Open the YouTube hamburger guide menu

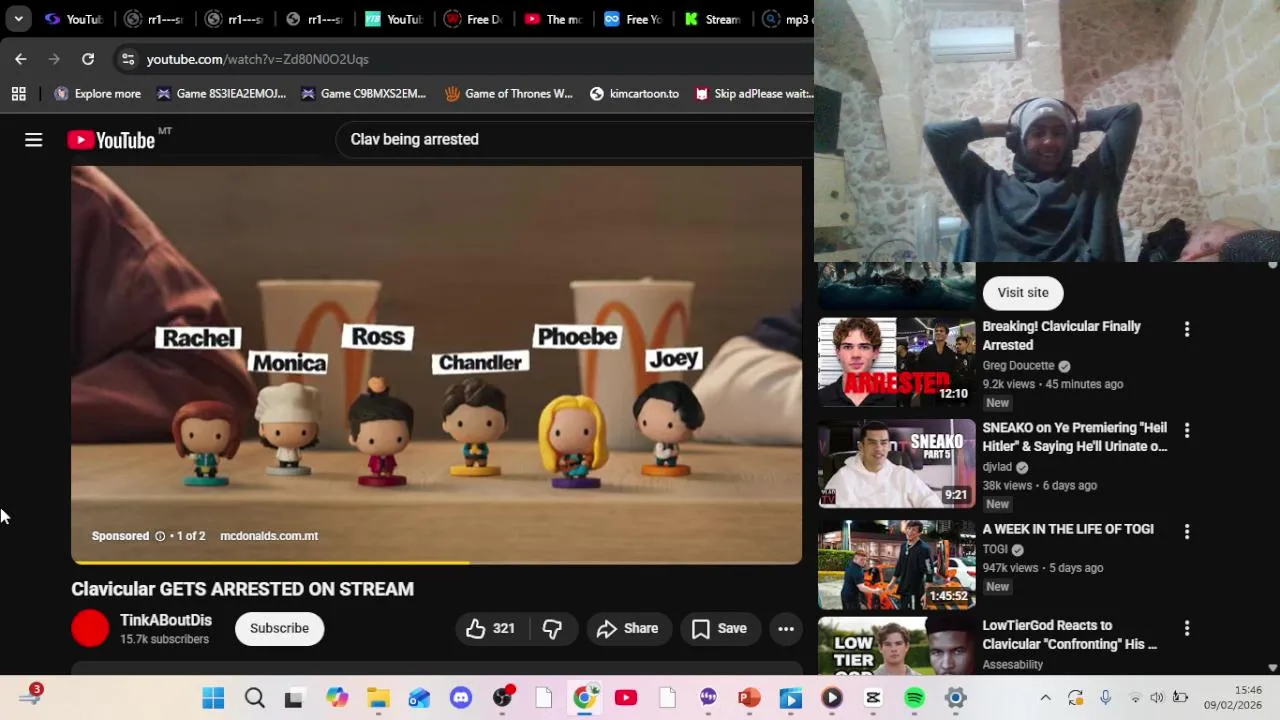(x=33, y=140)
